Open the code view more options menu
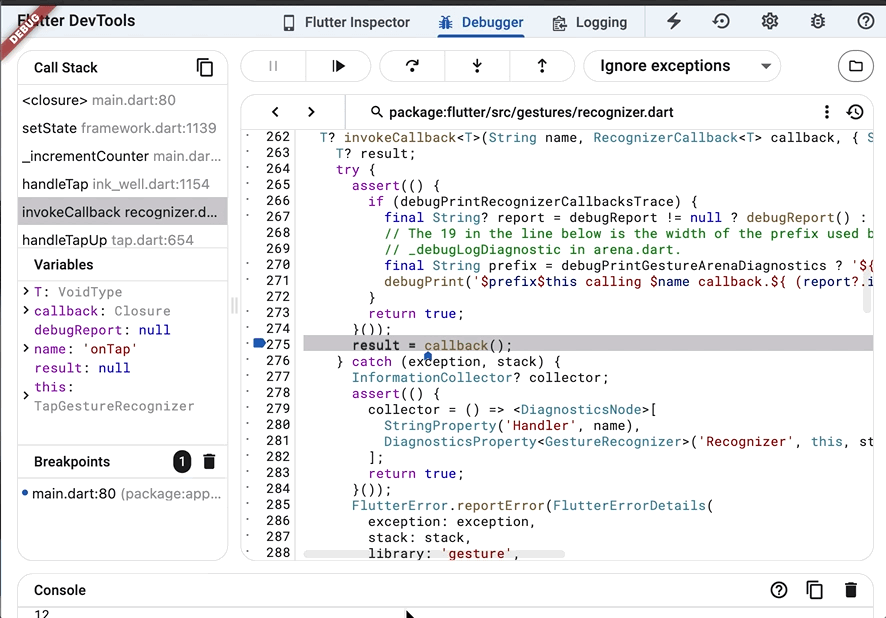This screenshot has height=618, width=886. pyautogui.click(x=827, y=112)
